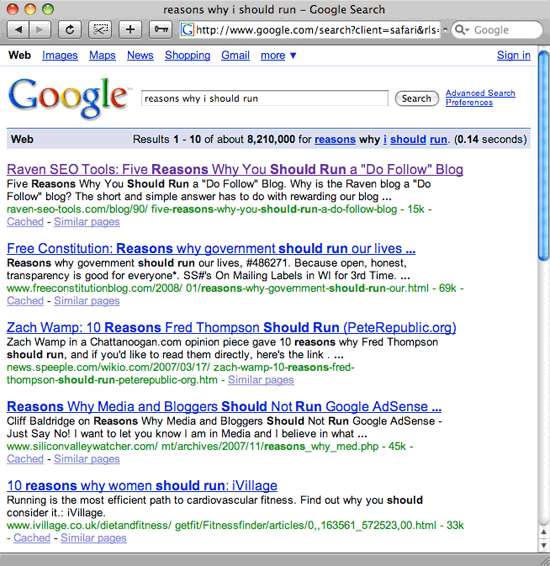Click the news.speeple.com green URL text

pos(180,374)
